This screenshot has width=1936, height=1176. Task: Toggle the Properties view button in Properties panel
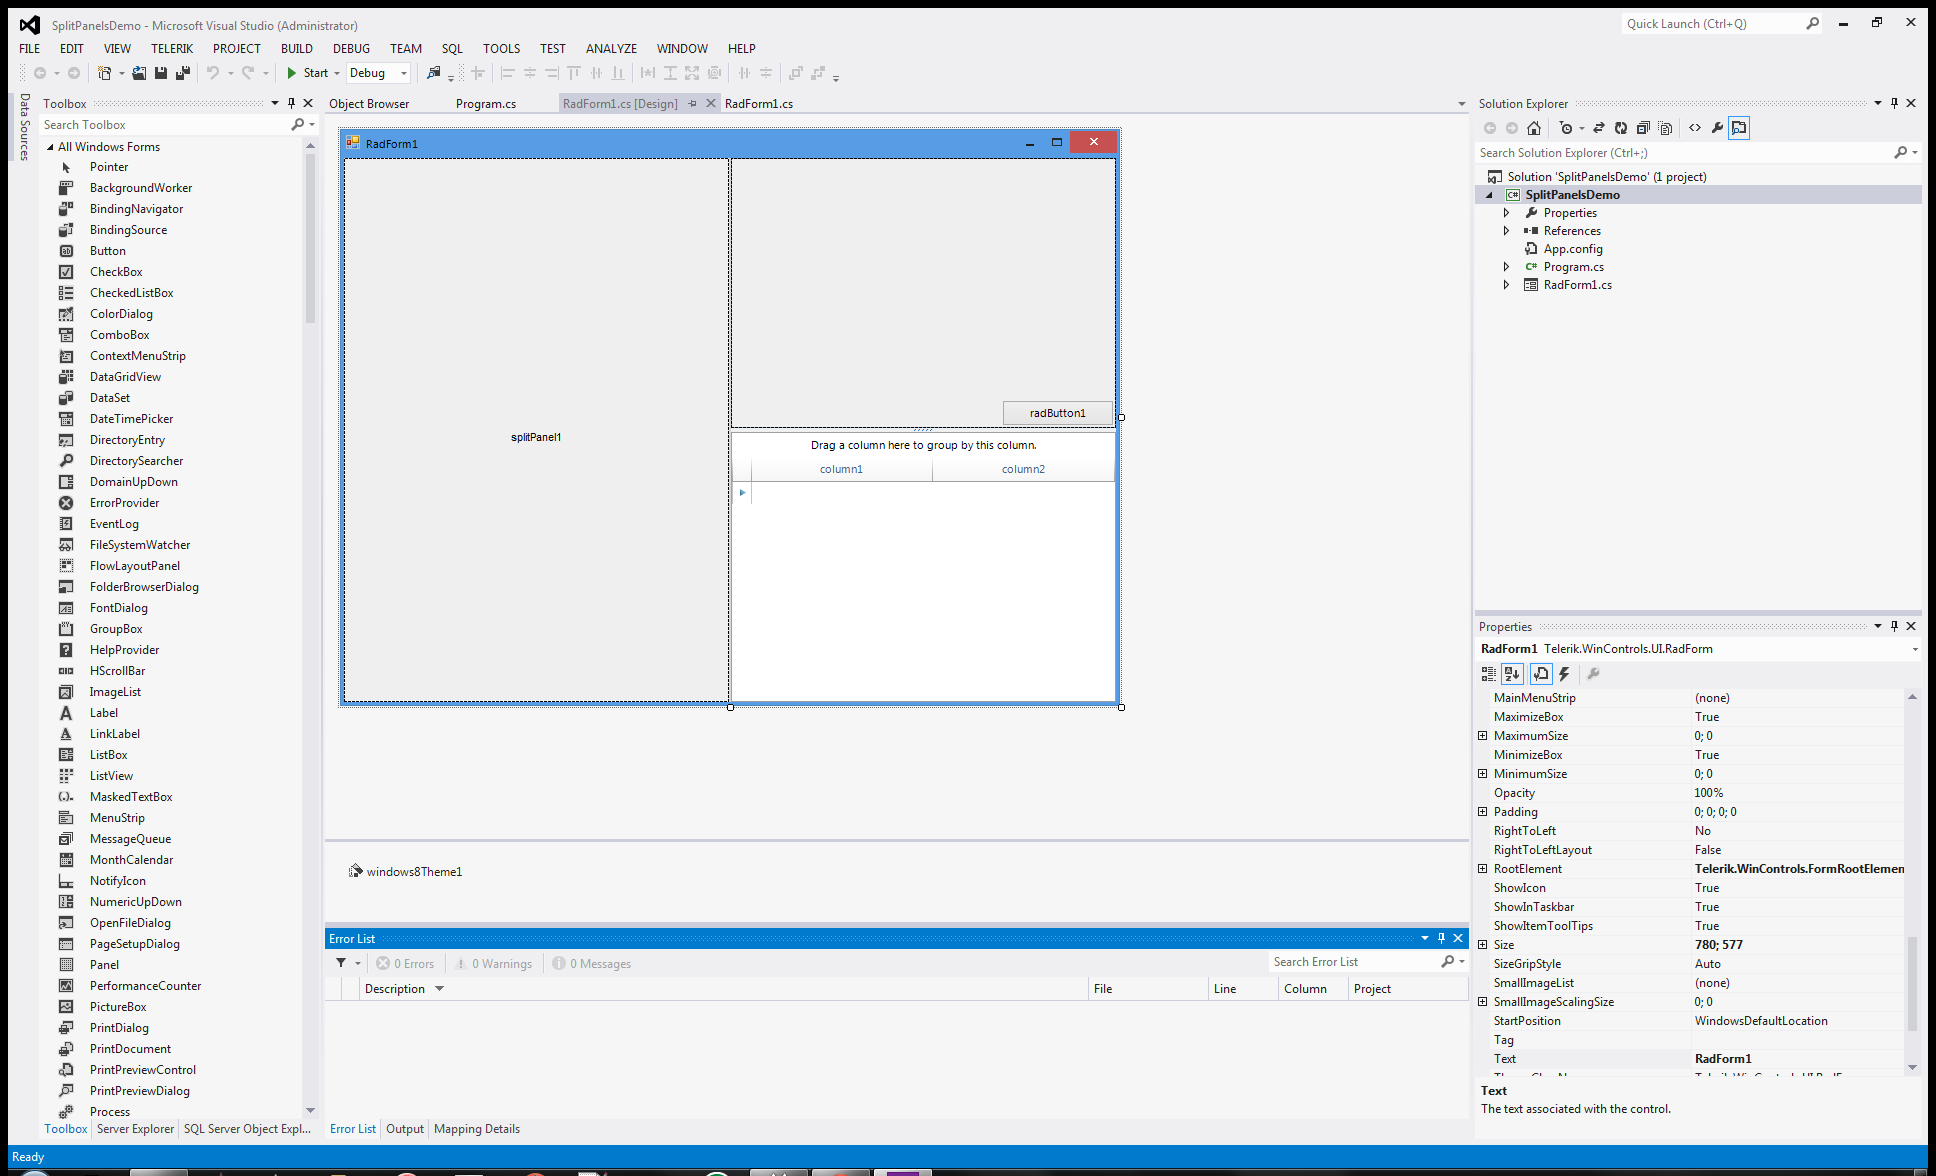coord(1541,674)
